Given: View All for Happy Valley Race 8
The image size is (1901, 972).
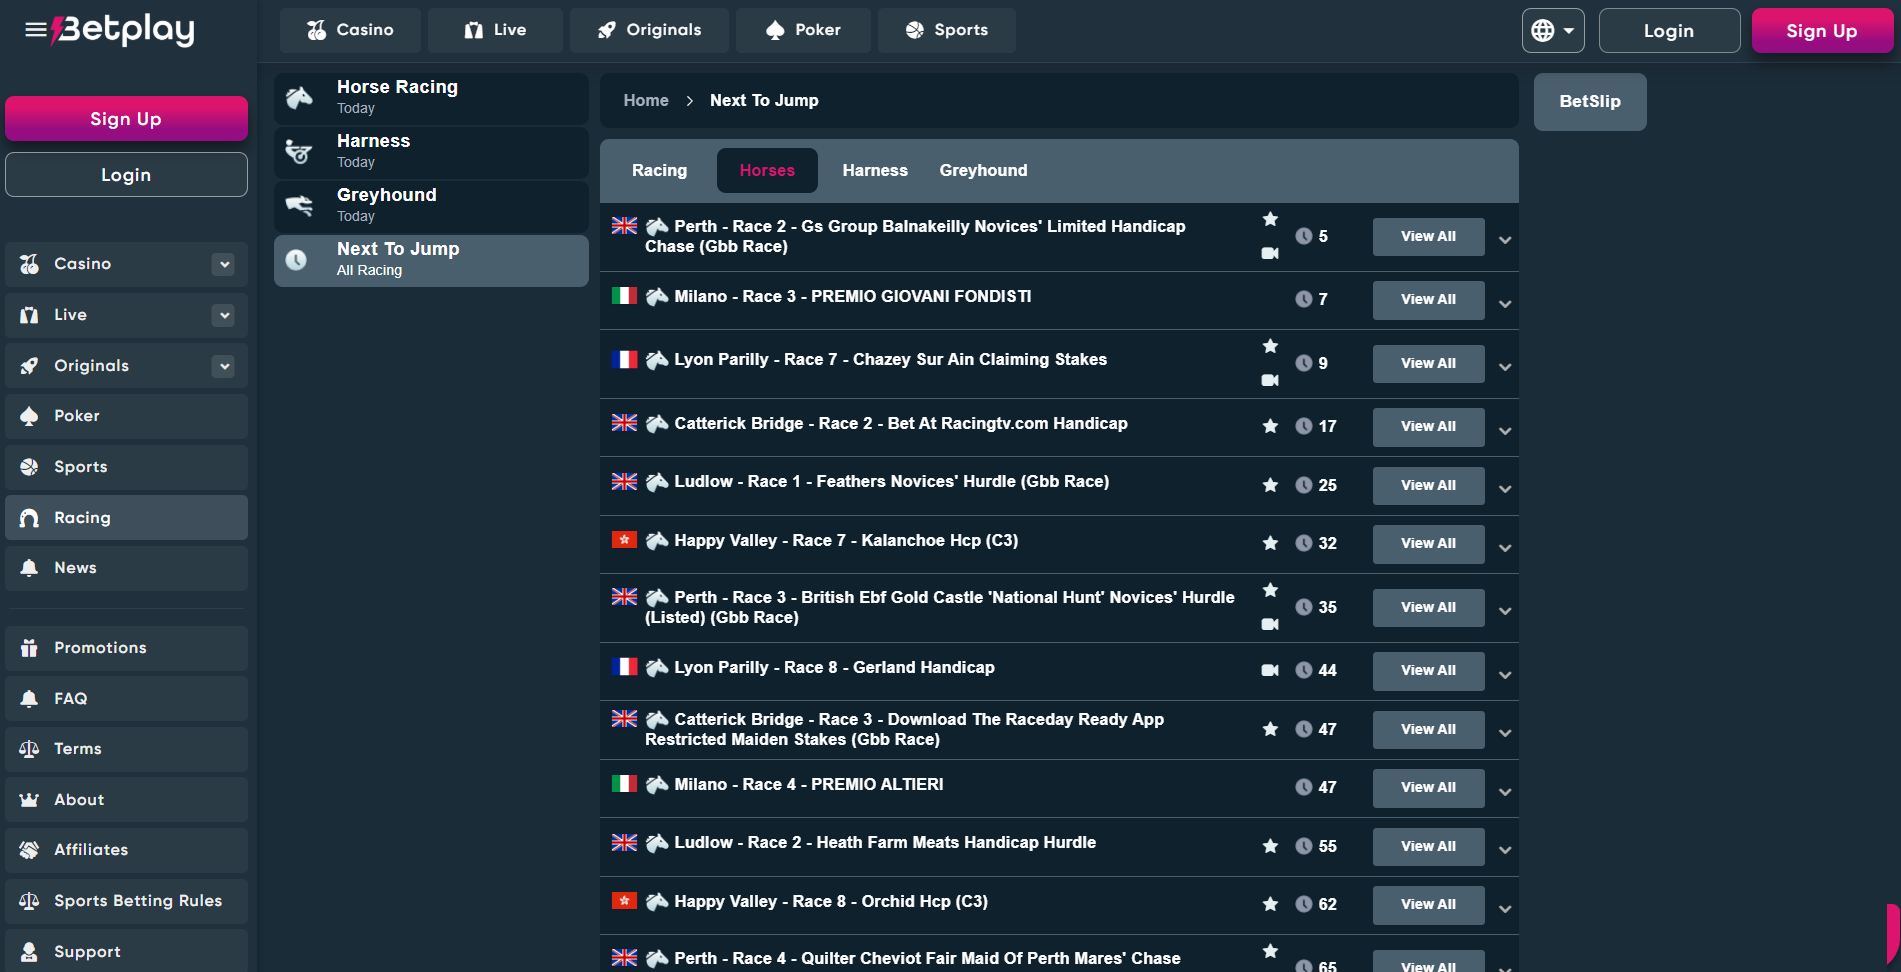Looking at the screenshot, I should [x=1428, y=905].
